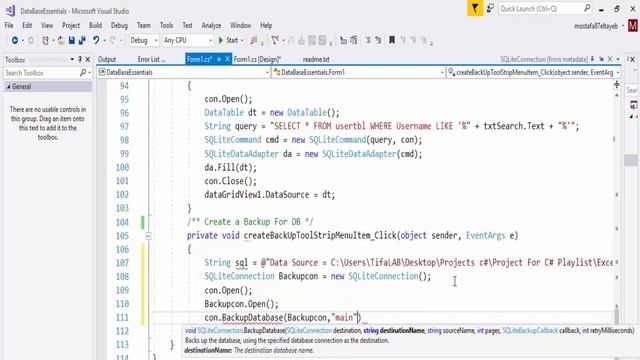Click the editor split handle above scrollbar
Screen dimensions: 640x360
(x=616, y=84)
